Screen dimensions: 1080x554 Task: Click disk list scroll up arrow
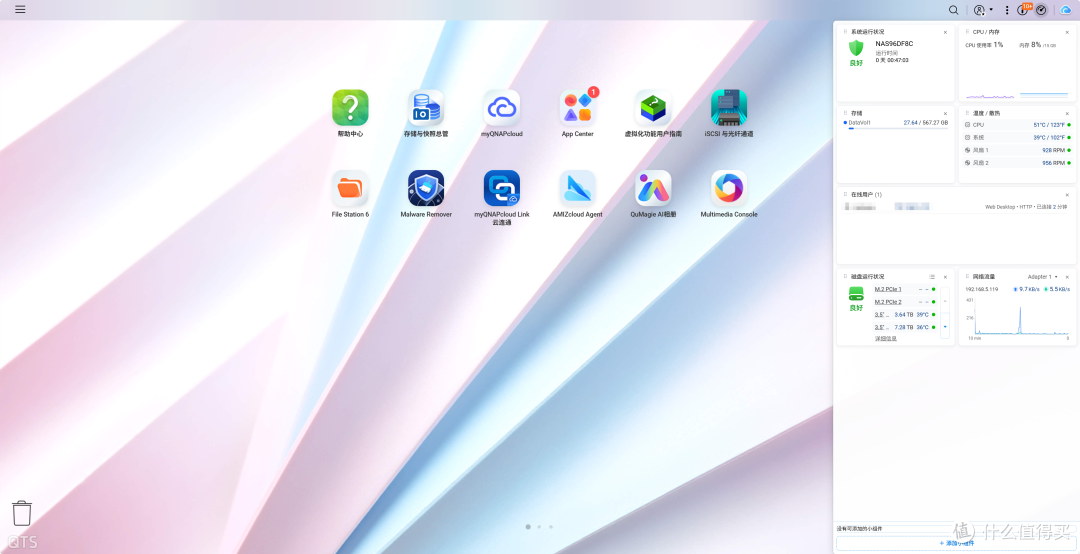944,301
